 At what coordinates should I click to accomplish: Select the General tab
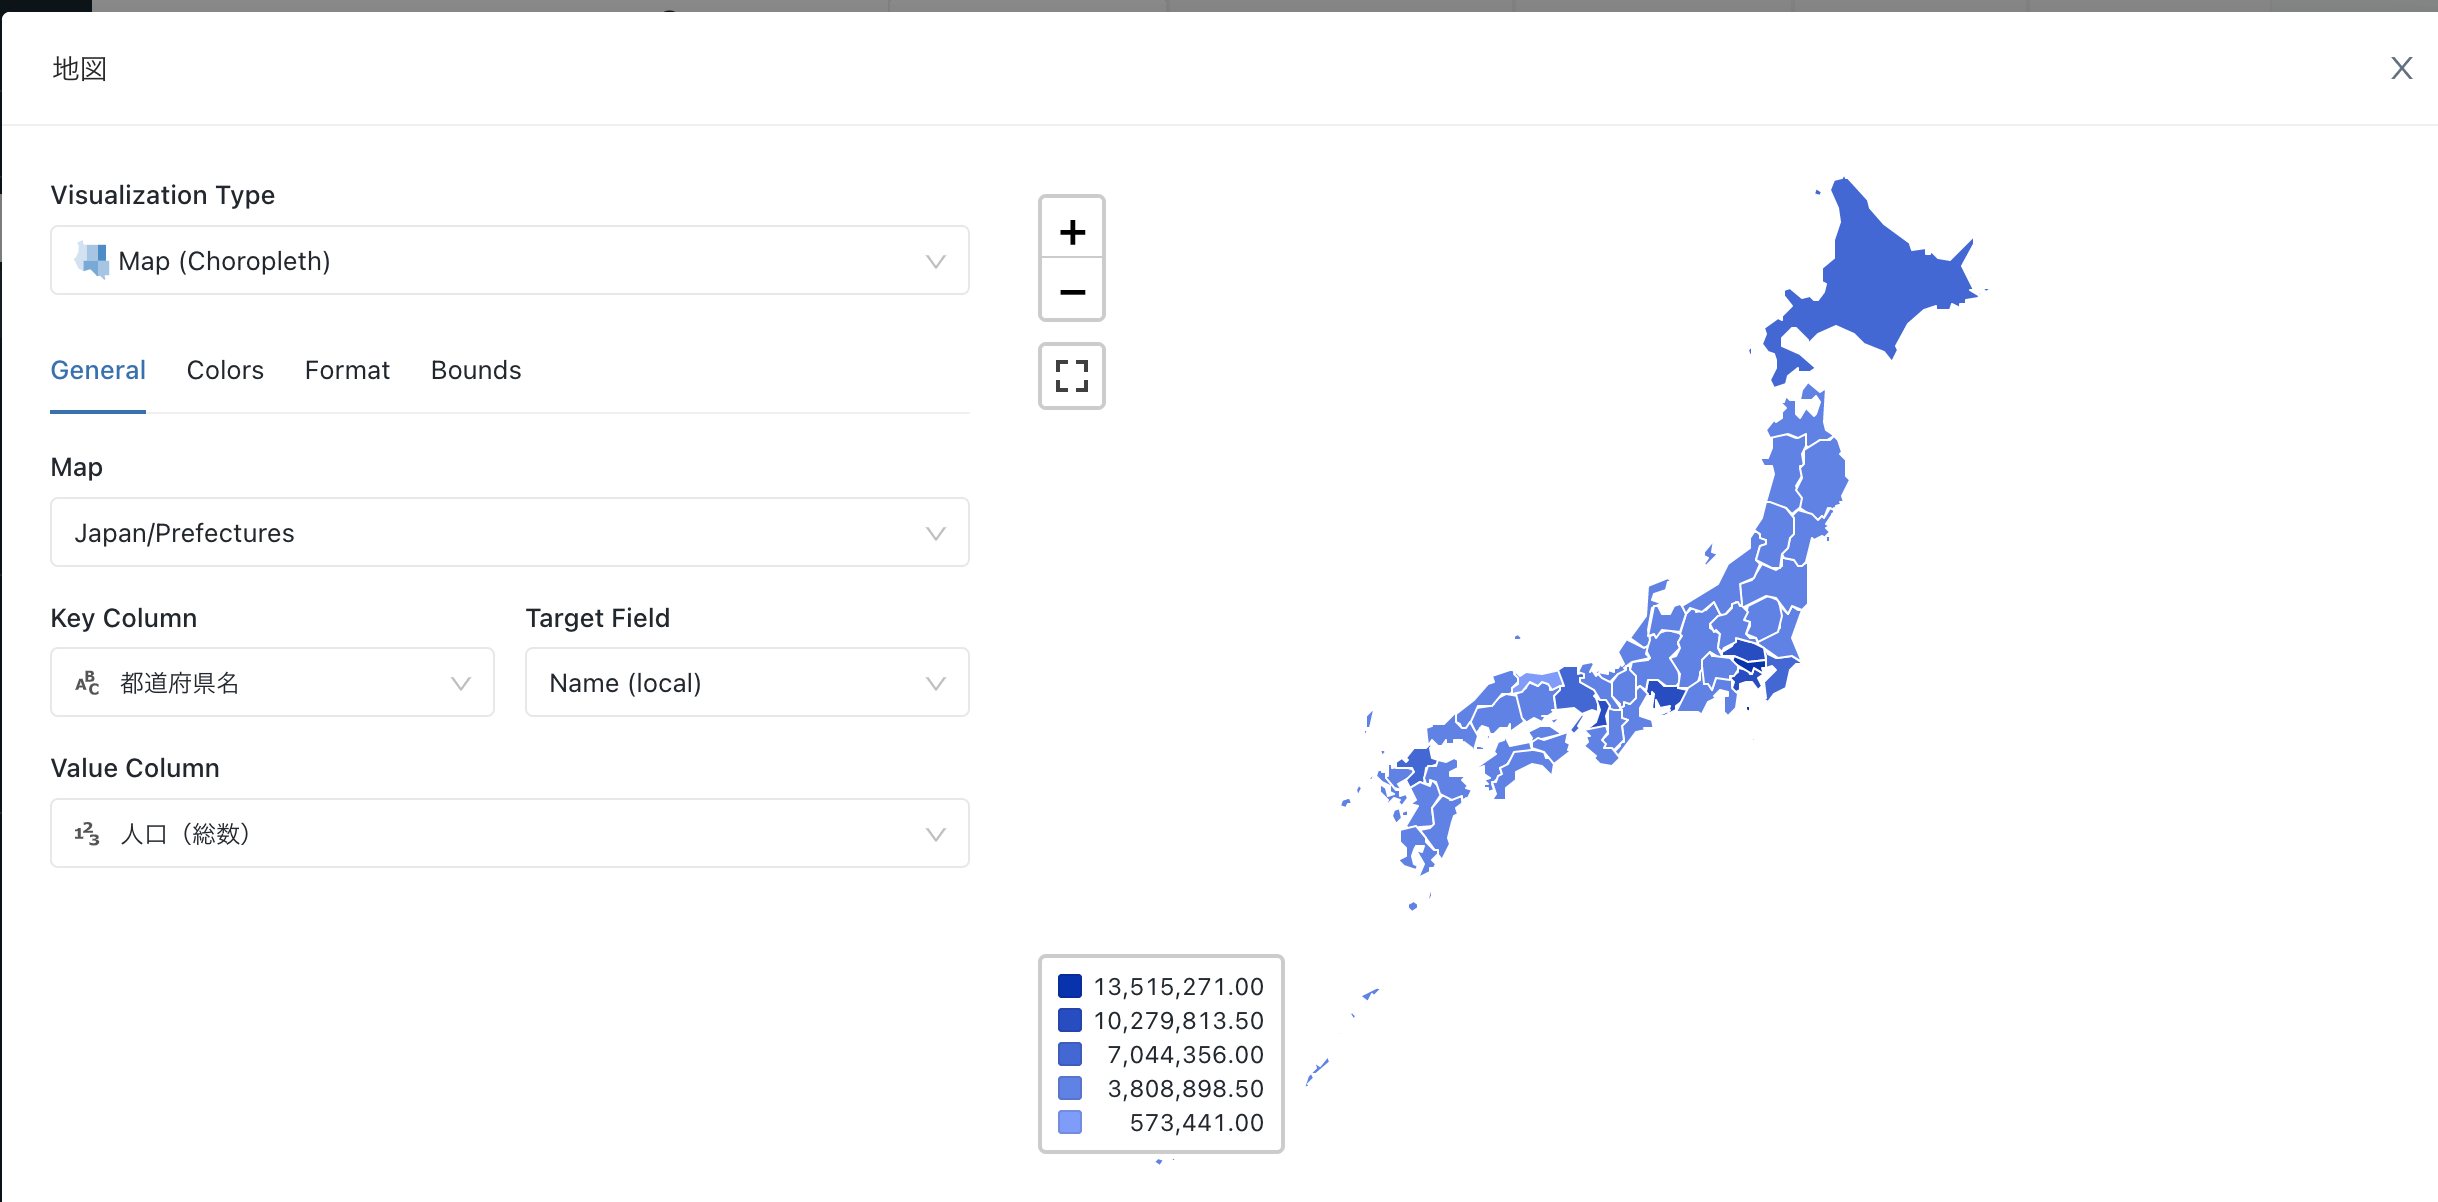coord(98,370)
